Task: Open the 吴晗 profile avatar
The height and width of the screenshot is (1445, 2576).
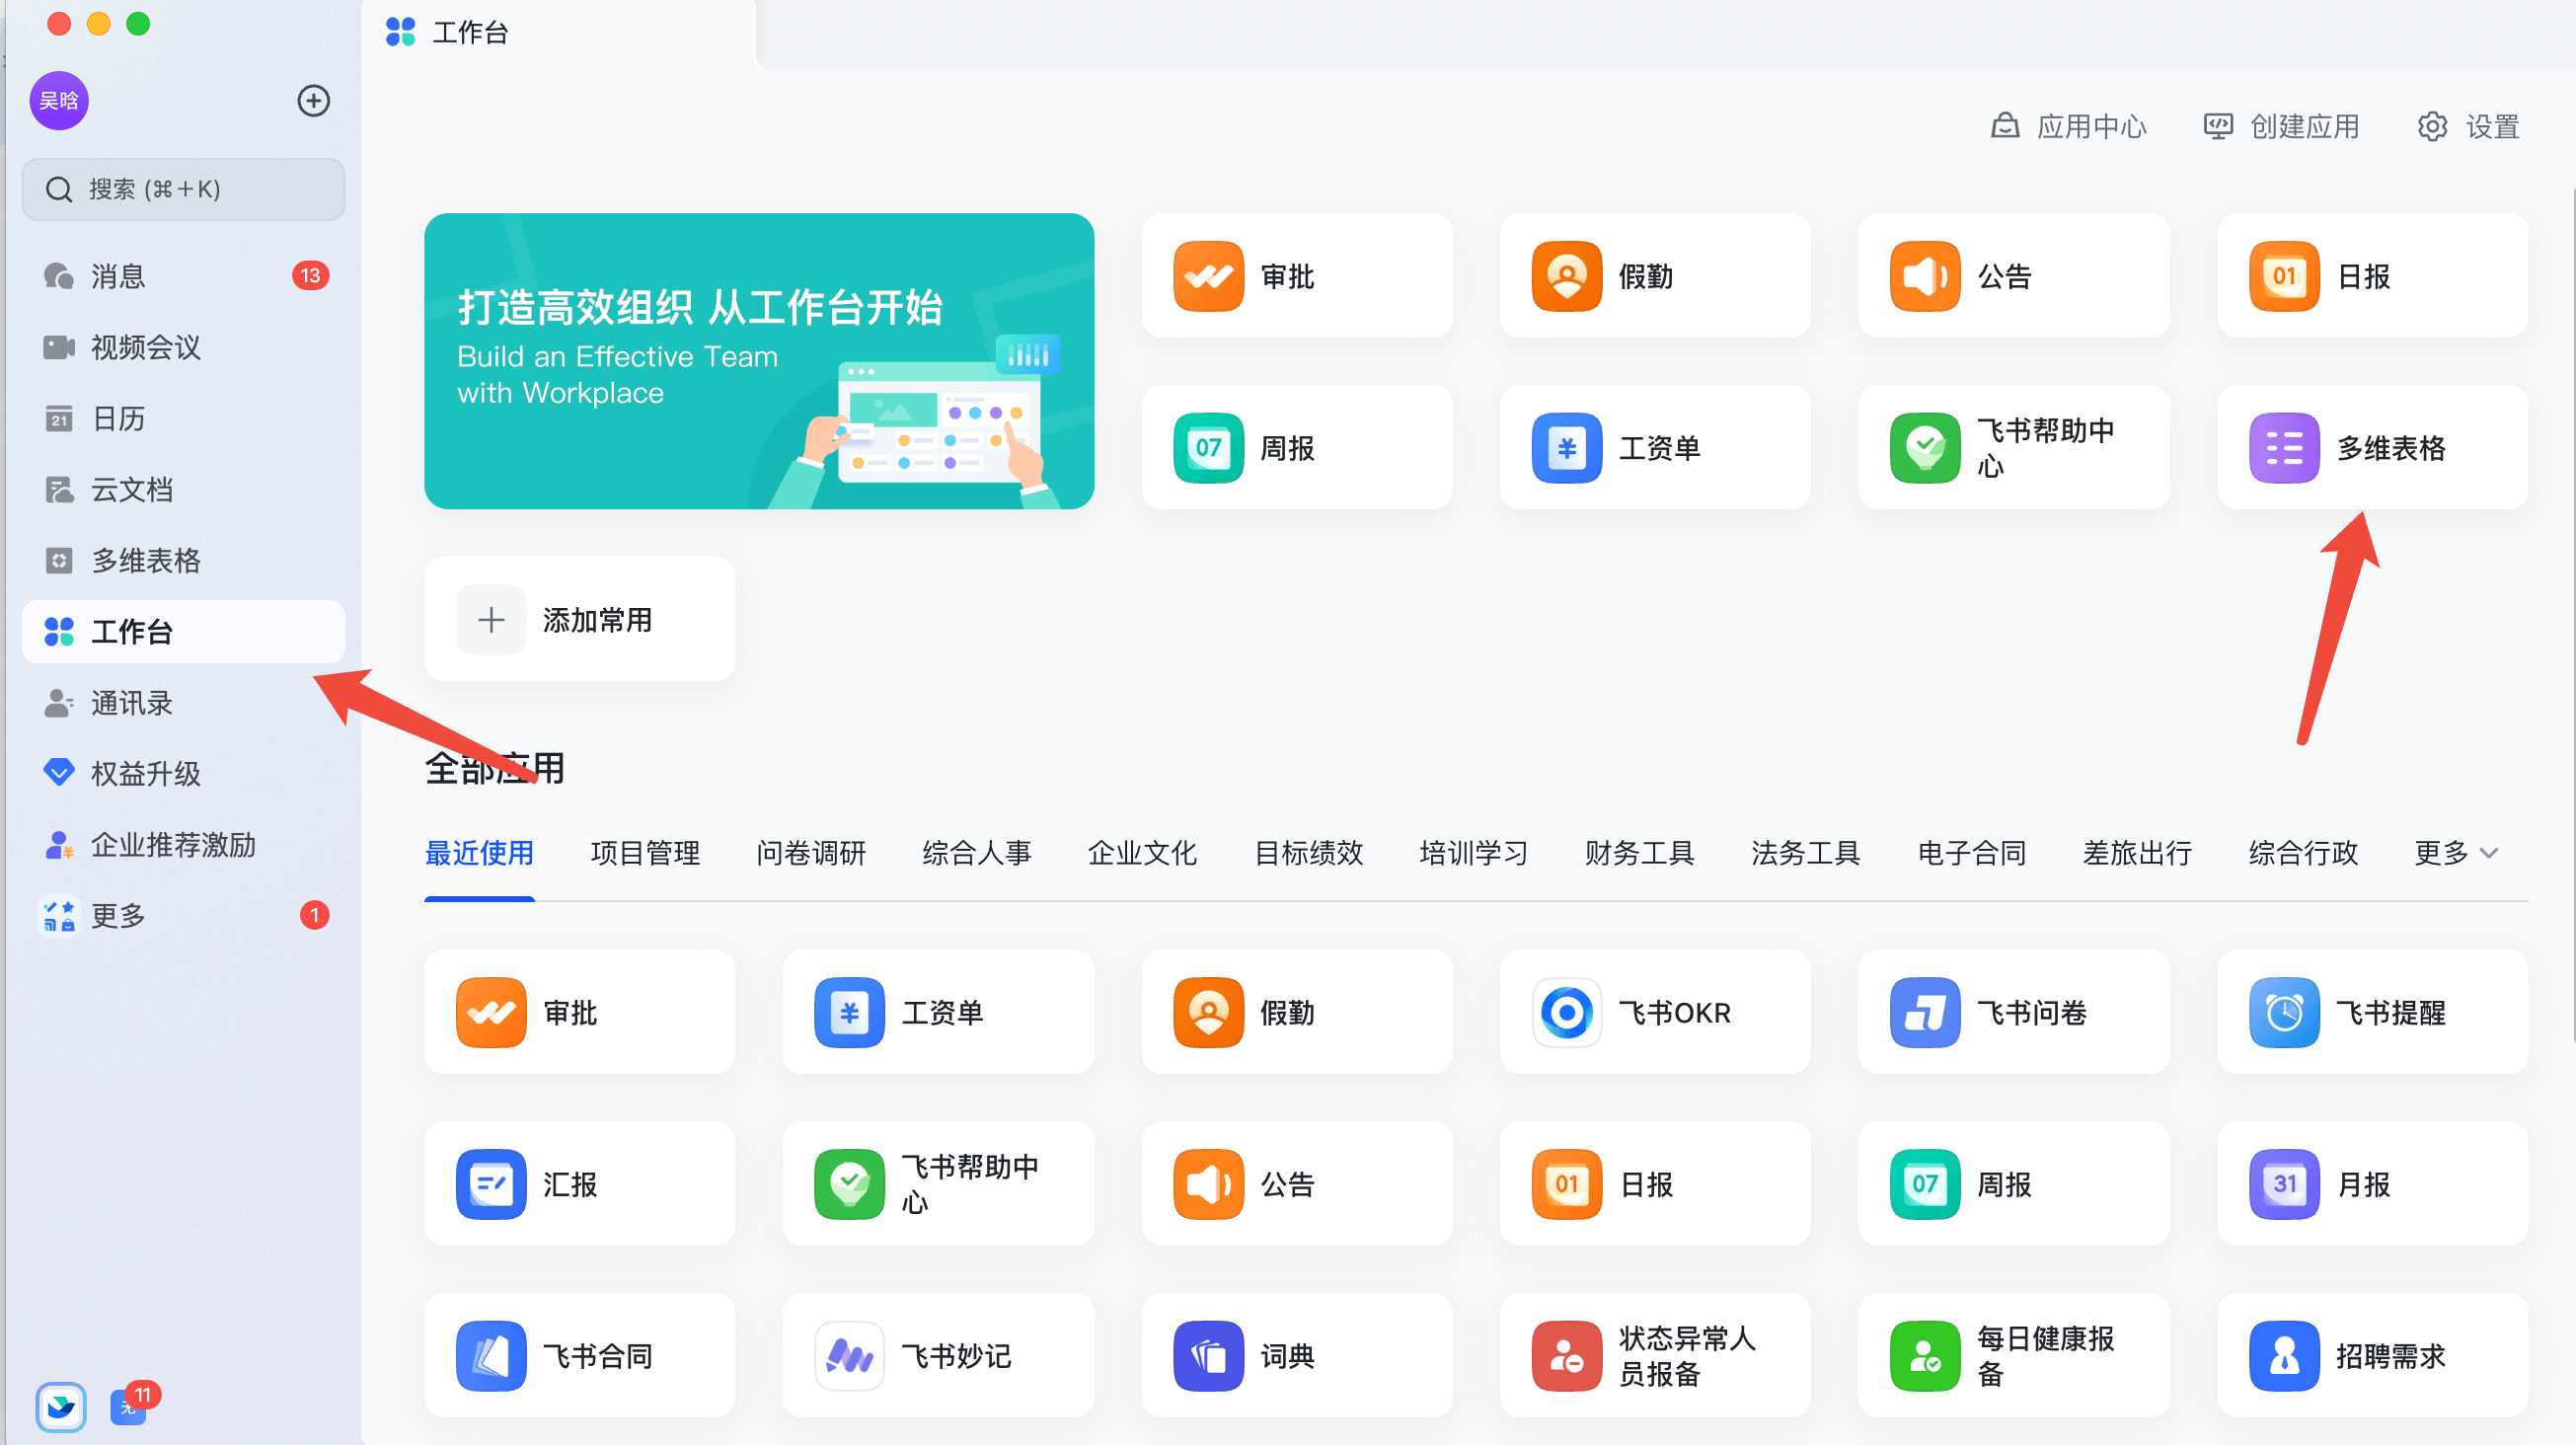Action: 59,101
